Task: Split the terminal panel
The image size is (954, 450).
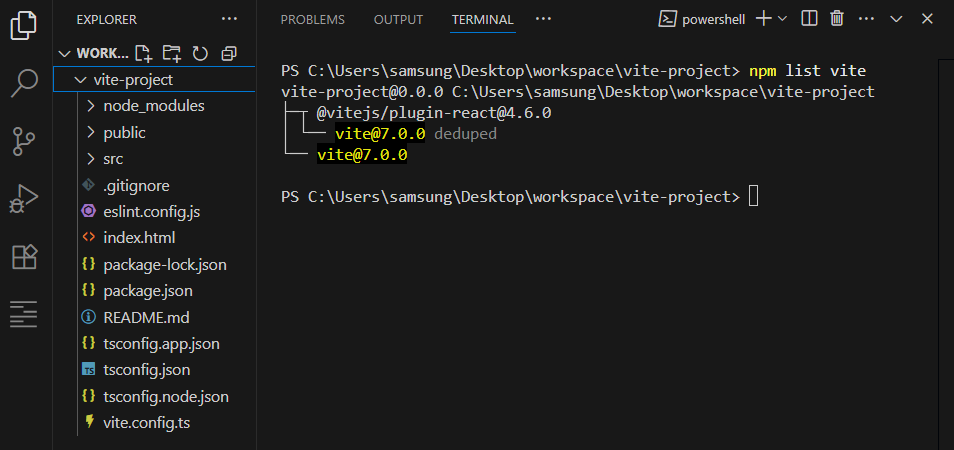Action: click(809, 19)
